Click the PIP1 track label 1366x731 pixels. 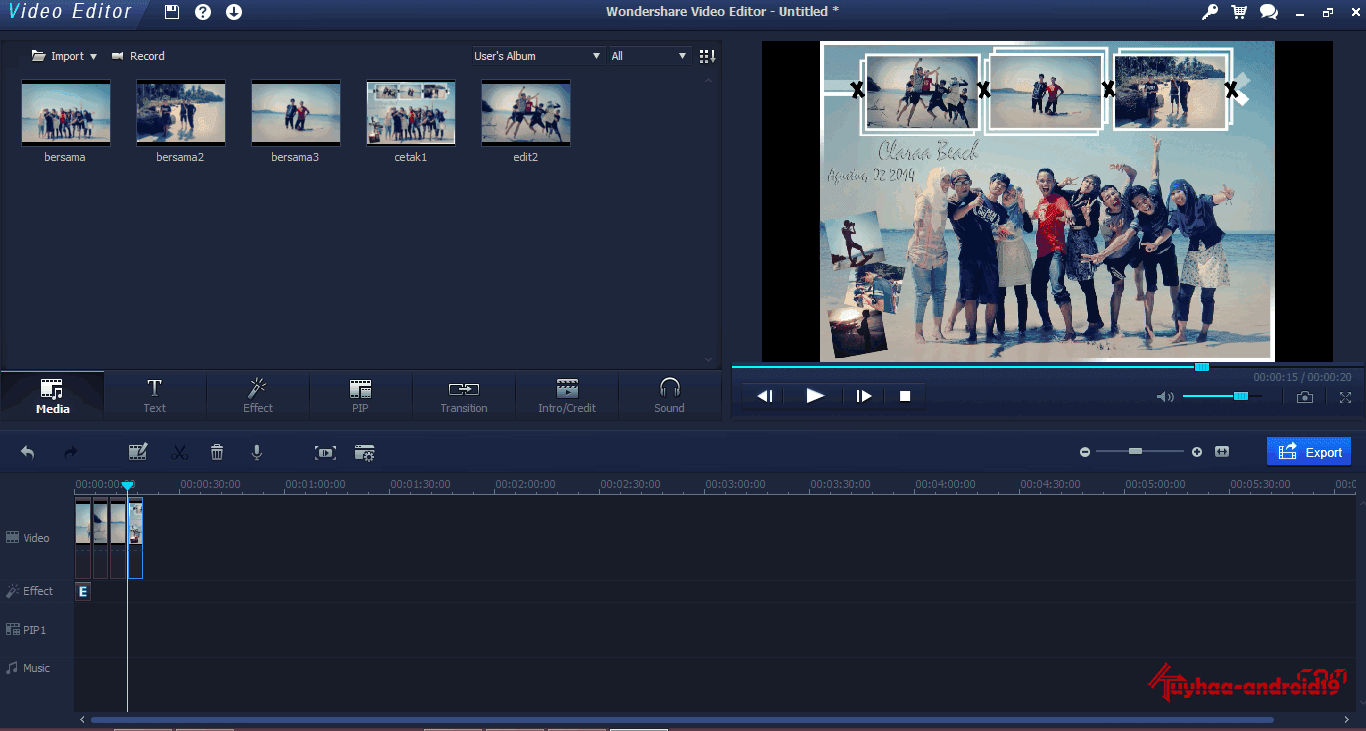[26, 630]
